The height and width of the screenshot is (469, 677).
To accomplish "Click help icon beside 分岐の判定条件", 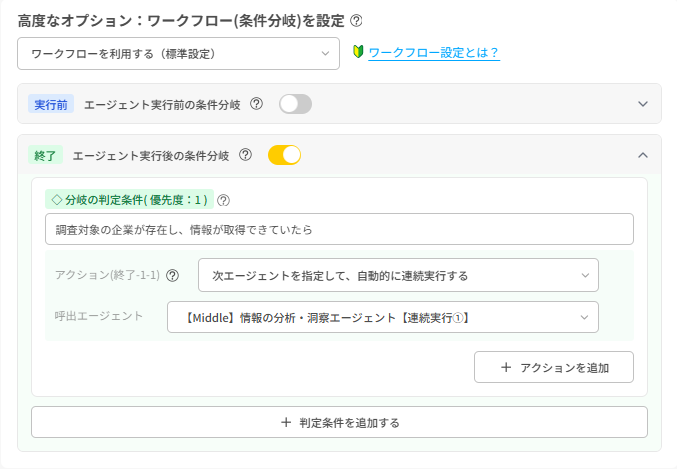I will pyautogui.click(x=223, y=199).
